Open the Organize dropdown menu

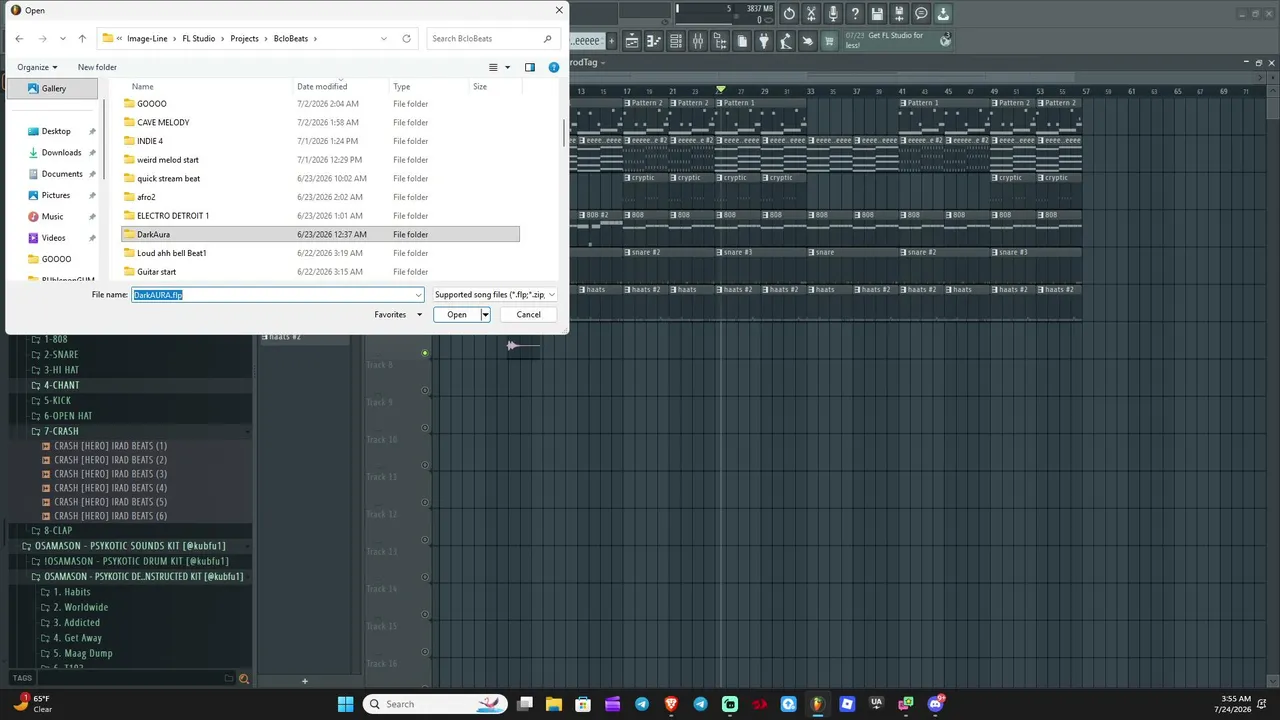(x=37, y=67)
